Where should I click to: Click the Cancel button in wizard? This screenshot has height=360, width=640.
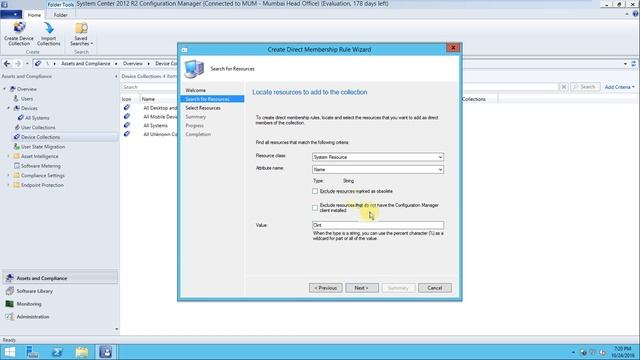coord(435,288)
